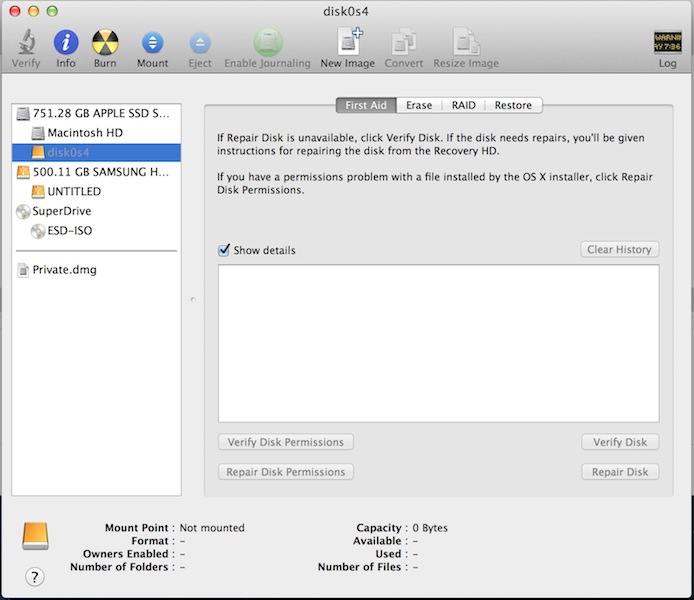Image resolution: width=694 pixels, height=600 pixels.
Task: Mount the volume via the Mount icon
Action: [x=153, y=43]
